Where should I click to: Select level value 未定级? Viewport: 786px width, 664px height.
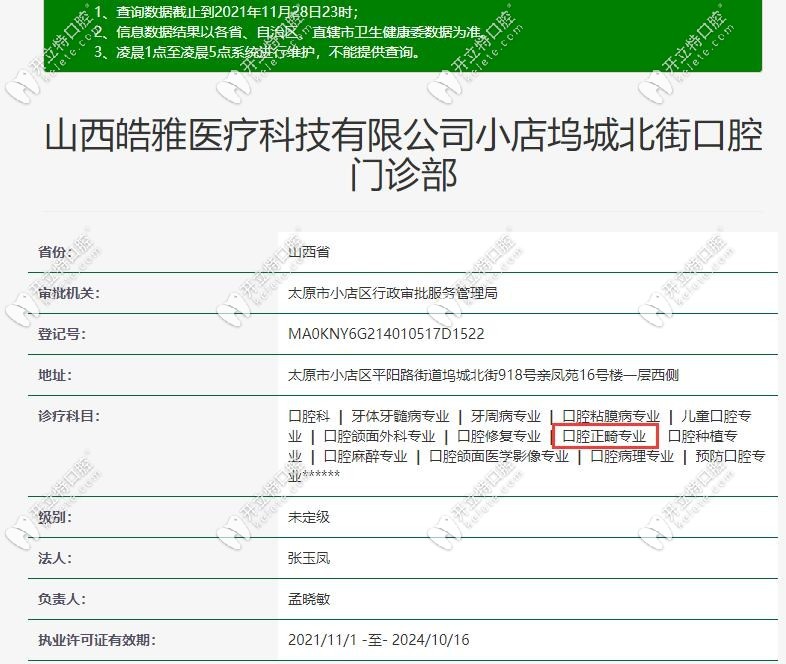click(x=309, y=517)
